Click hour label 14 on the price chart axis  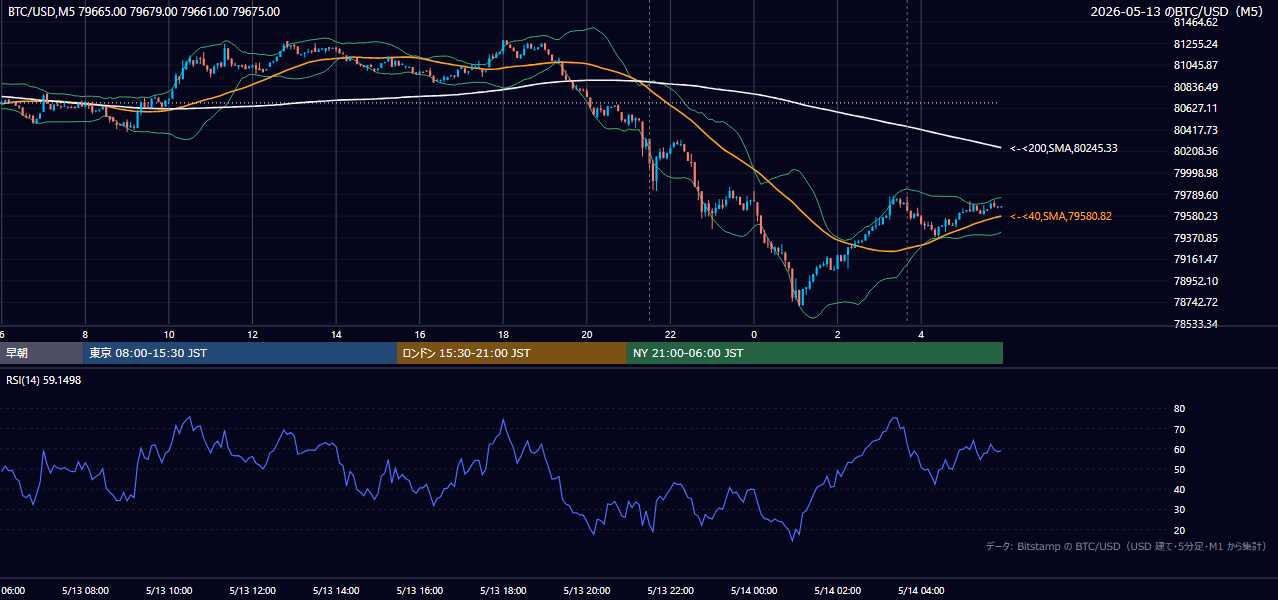337,334
